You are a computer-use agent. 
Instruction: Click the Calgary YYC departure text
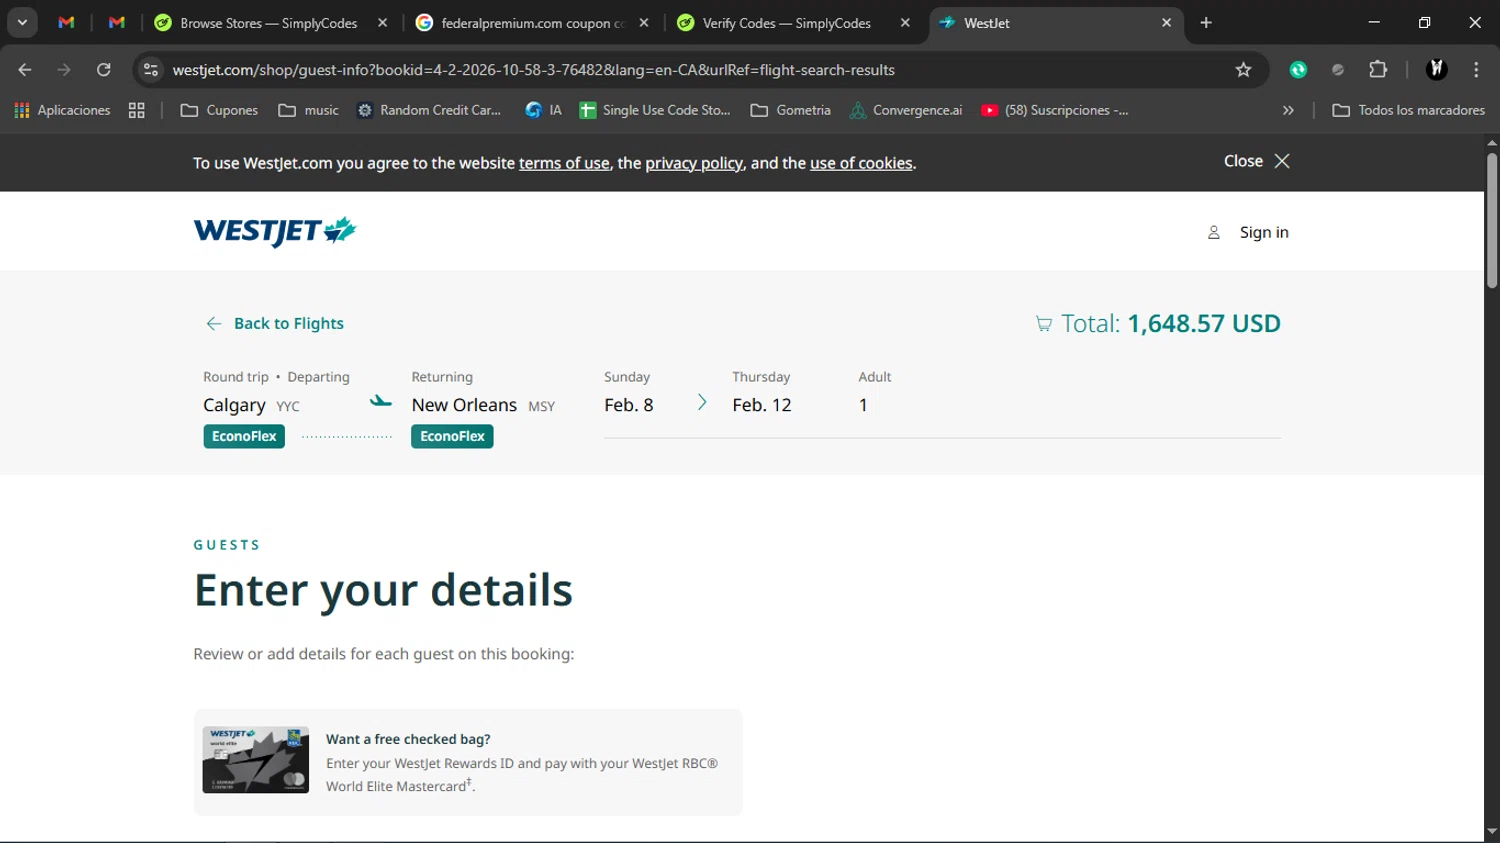pyautogui.click(x=251, y=405)
